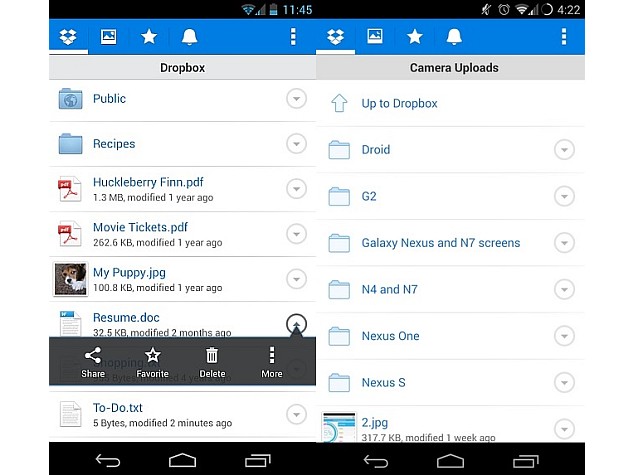Expand options for Nexus One folder

564,336
